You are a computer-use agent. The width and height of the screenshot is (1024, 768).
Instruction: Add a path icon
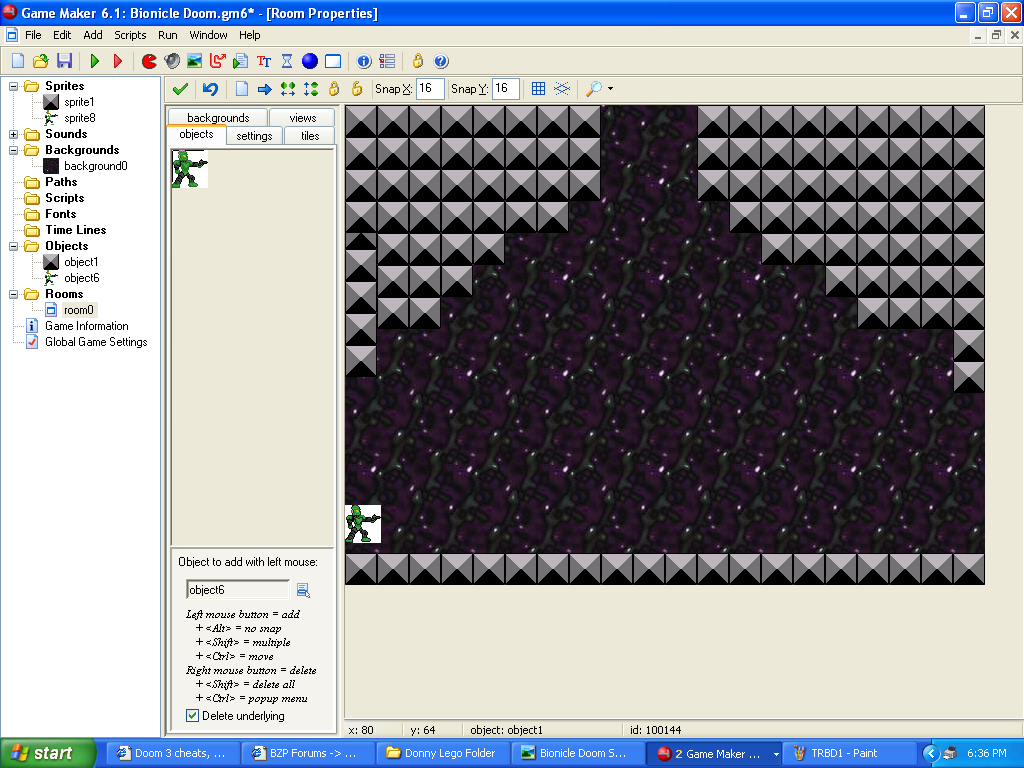tap(217, 61)
